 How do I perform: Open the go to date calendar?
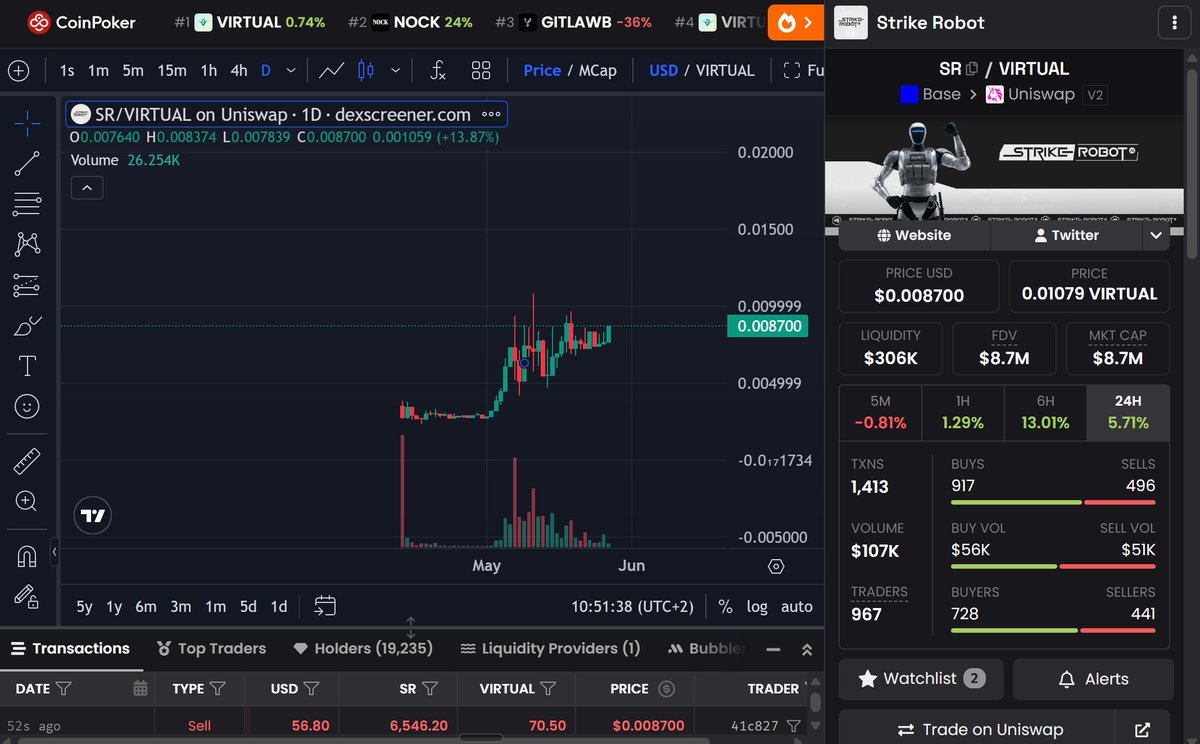pyautogui.click(x=324, y=606)
